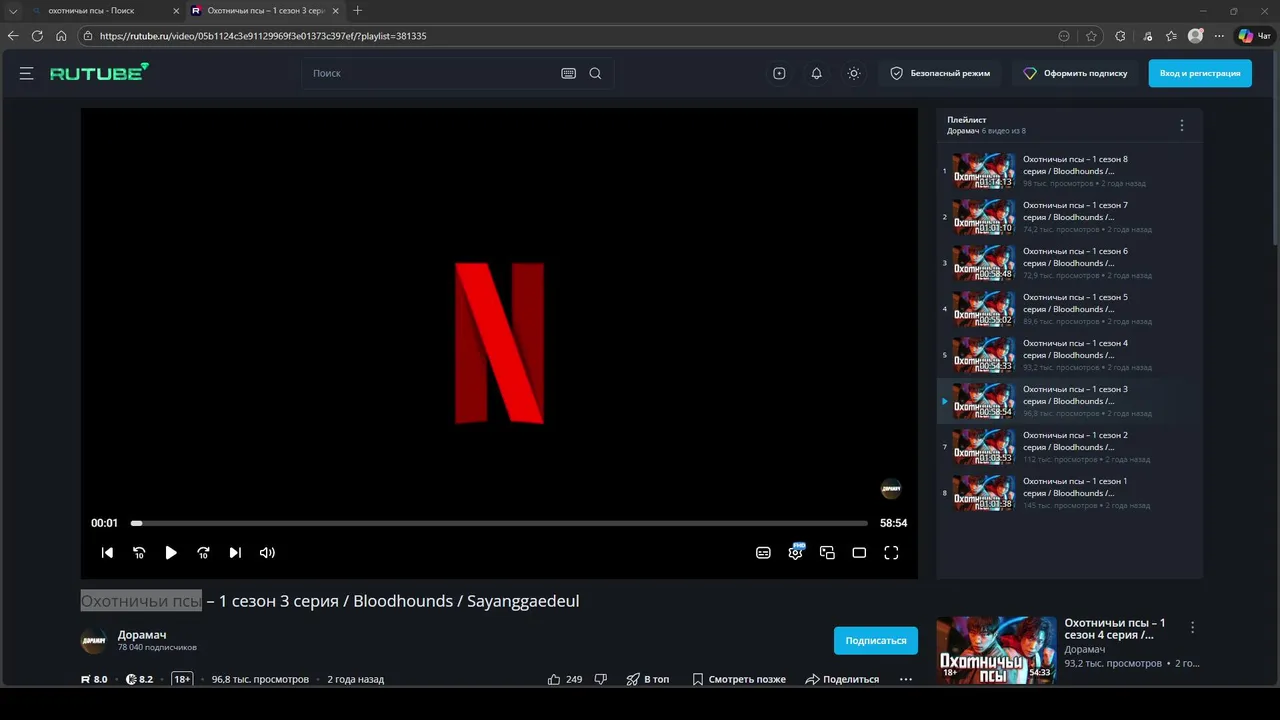This screenshot has width=1280, height=720.
Task: Rewind 10 seconds
Action: tap(139, 552)
